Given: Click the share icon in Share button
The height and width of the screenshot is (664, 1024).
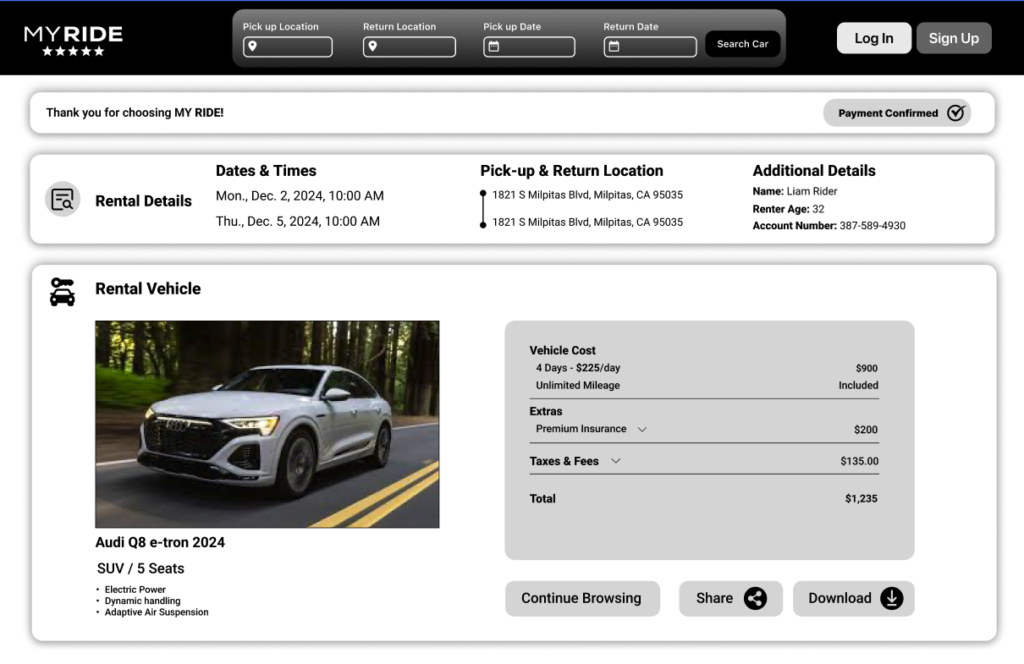Looking at the screenshot, I should click(755, 598).
